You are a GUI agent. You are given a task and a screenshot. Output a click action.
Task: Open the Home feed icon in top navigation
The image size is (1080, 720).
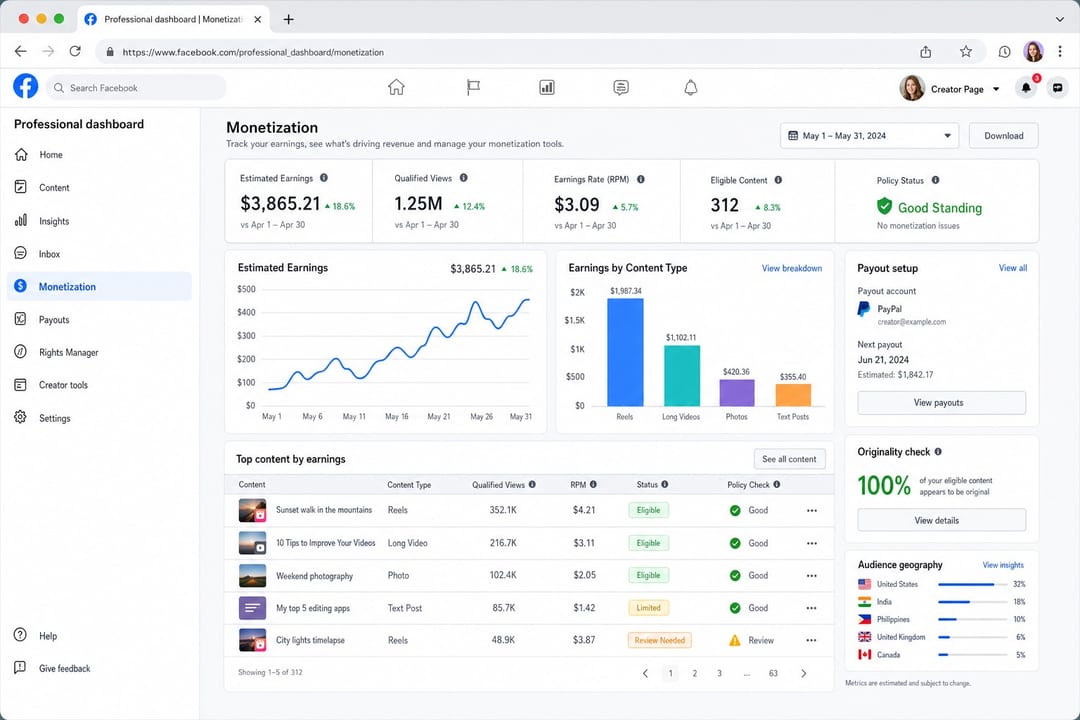pos(396,88)
